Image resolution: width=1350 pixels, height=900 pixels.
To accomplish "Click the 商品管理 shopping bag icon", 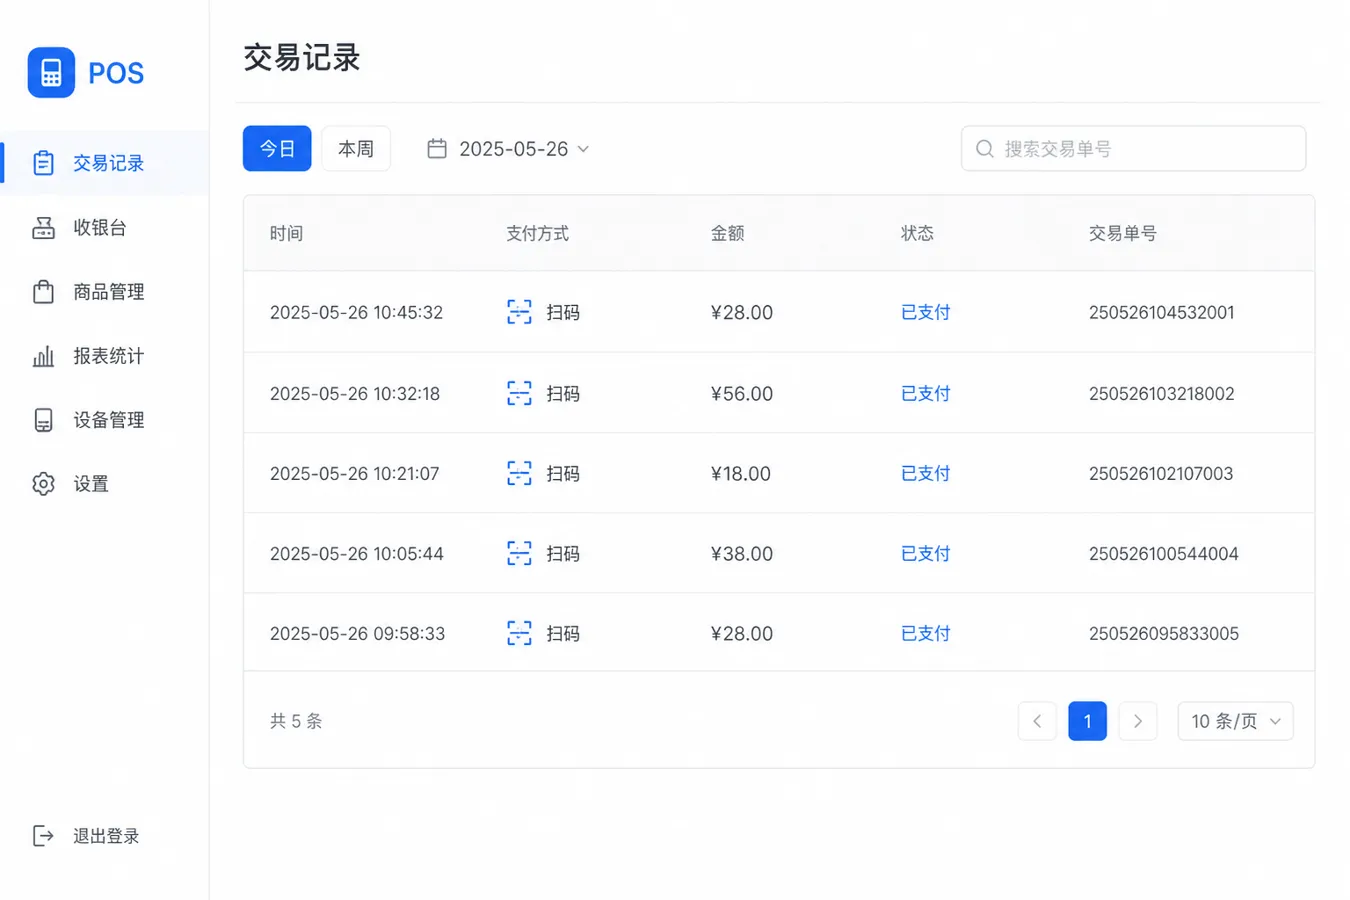I will pyautogui.click(x=43, y=291).
